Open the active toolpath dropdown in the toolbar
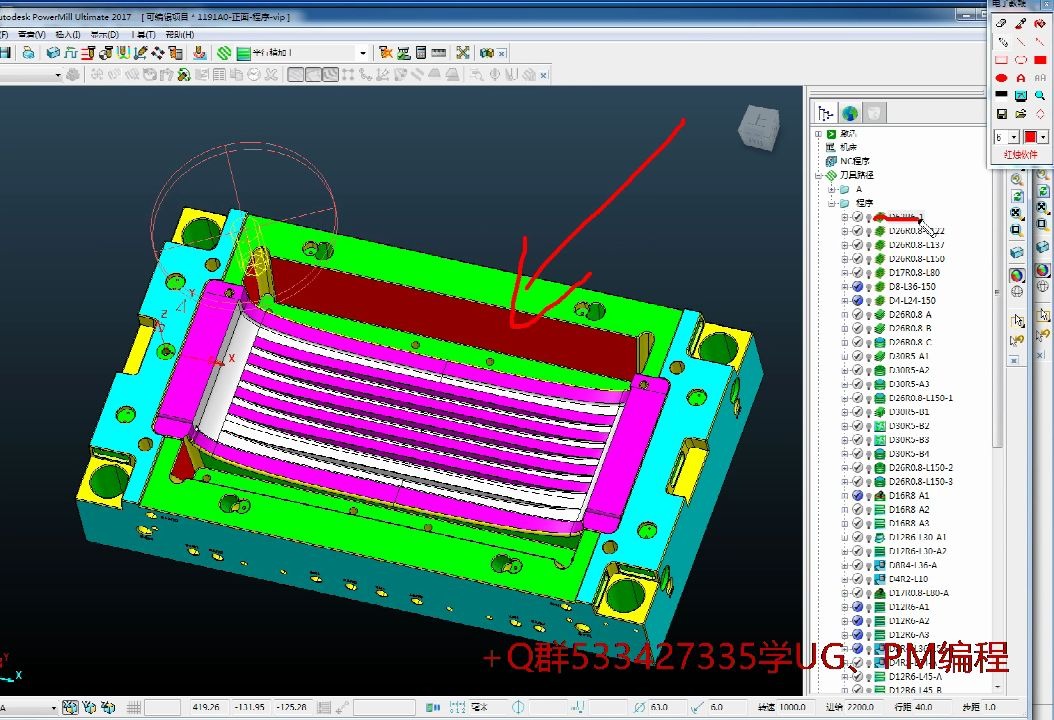 (363, 52)
